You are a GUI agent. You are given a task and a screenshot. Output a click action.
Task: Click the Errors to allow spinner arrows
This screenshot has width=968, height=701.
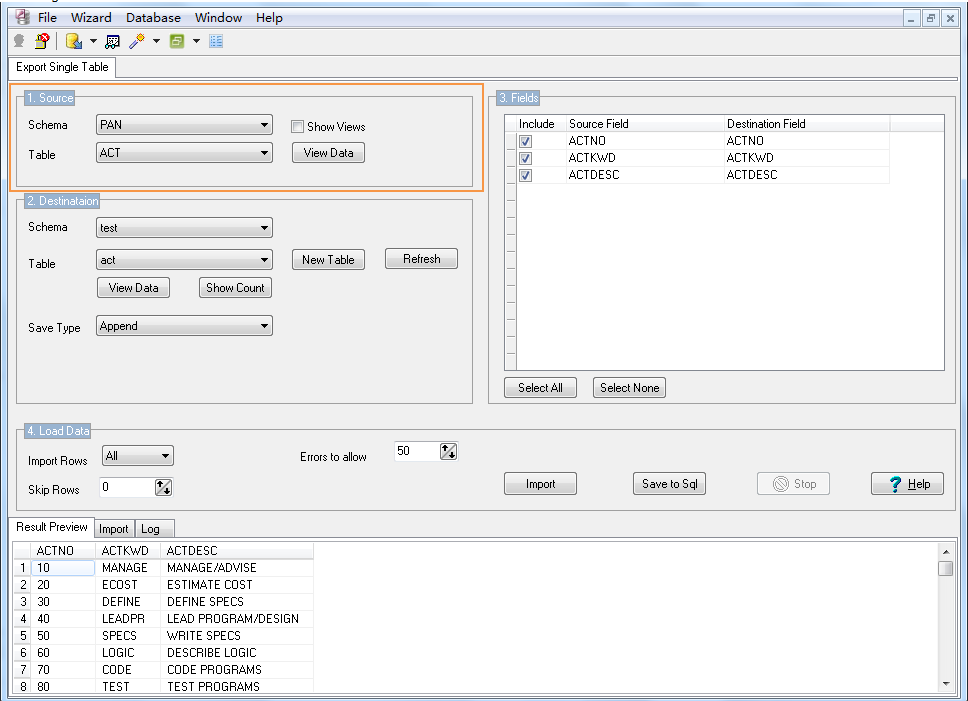click(448, 451)
